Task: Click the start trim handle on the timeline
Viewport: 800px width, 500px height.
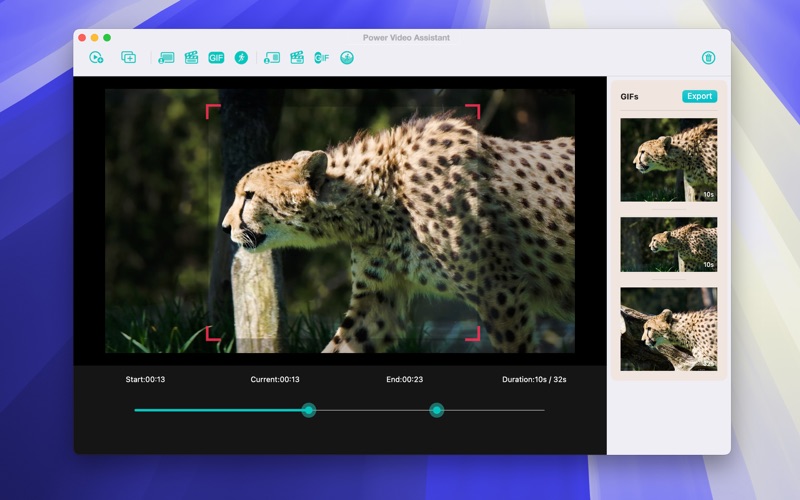Action: (309, 410)
